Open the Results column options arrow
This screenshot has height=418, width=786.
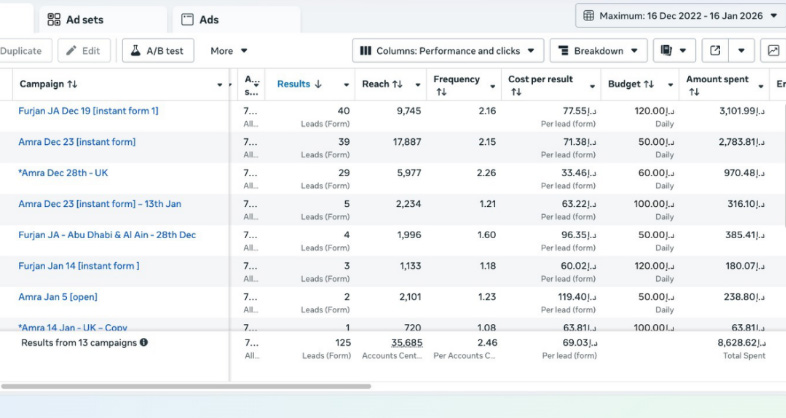(346, 85)
